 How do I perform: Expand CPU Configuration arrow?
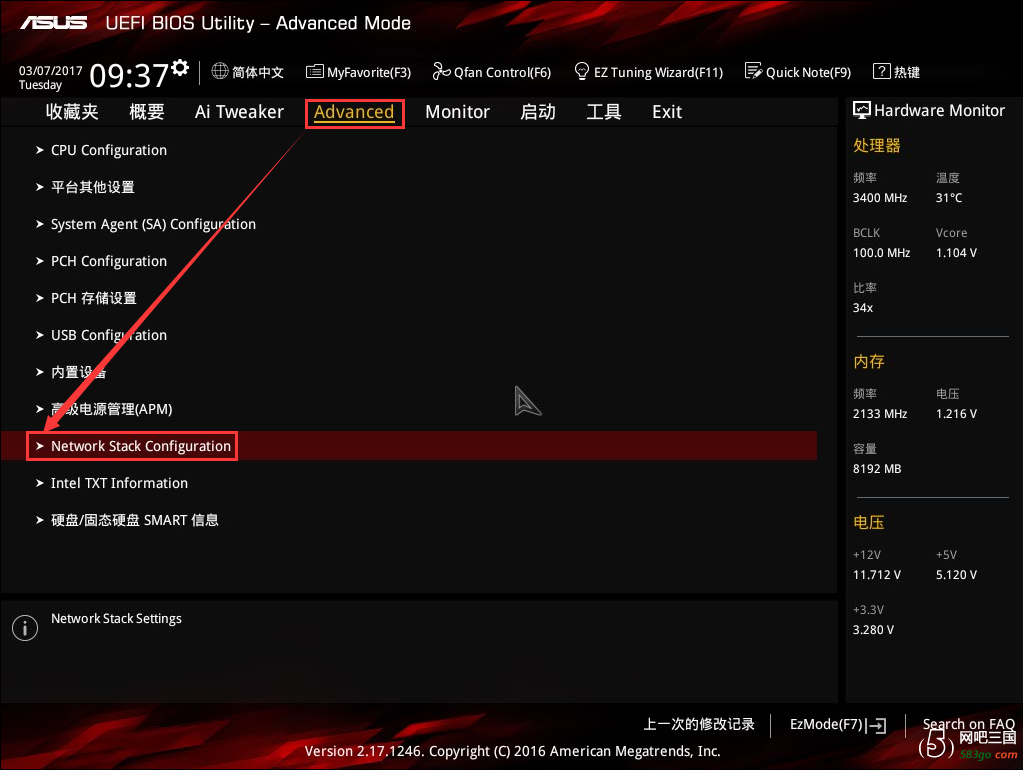pyautogui.click(x=40, y=150)
